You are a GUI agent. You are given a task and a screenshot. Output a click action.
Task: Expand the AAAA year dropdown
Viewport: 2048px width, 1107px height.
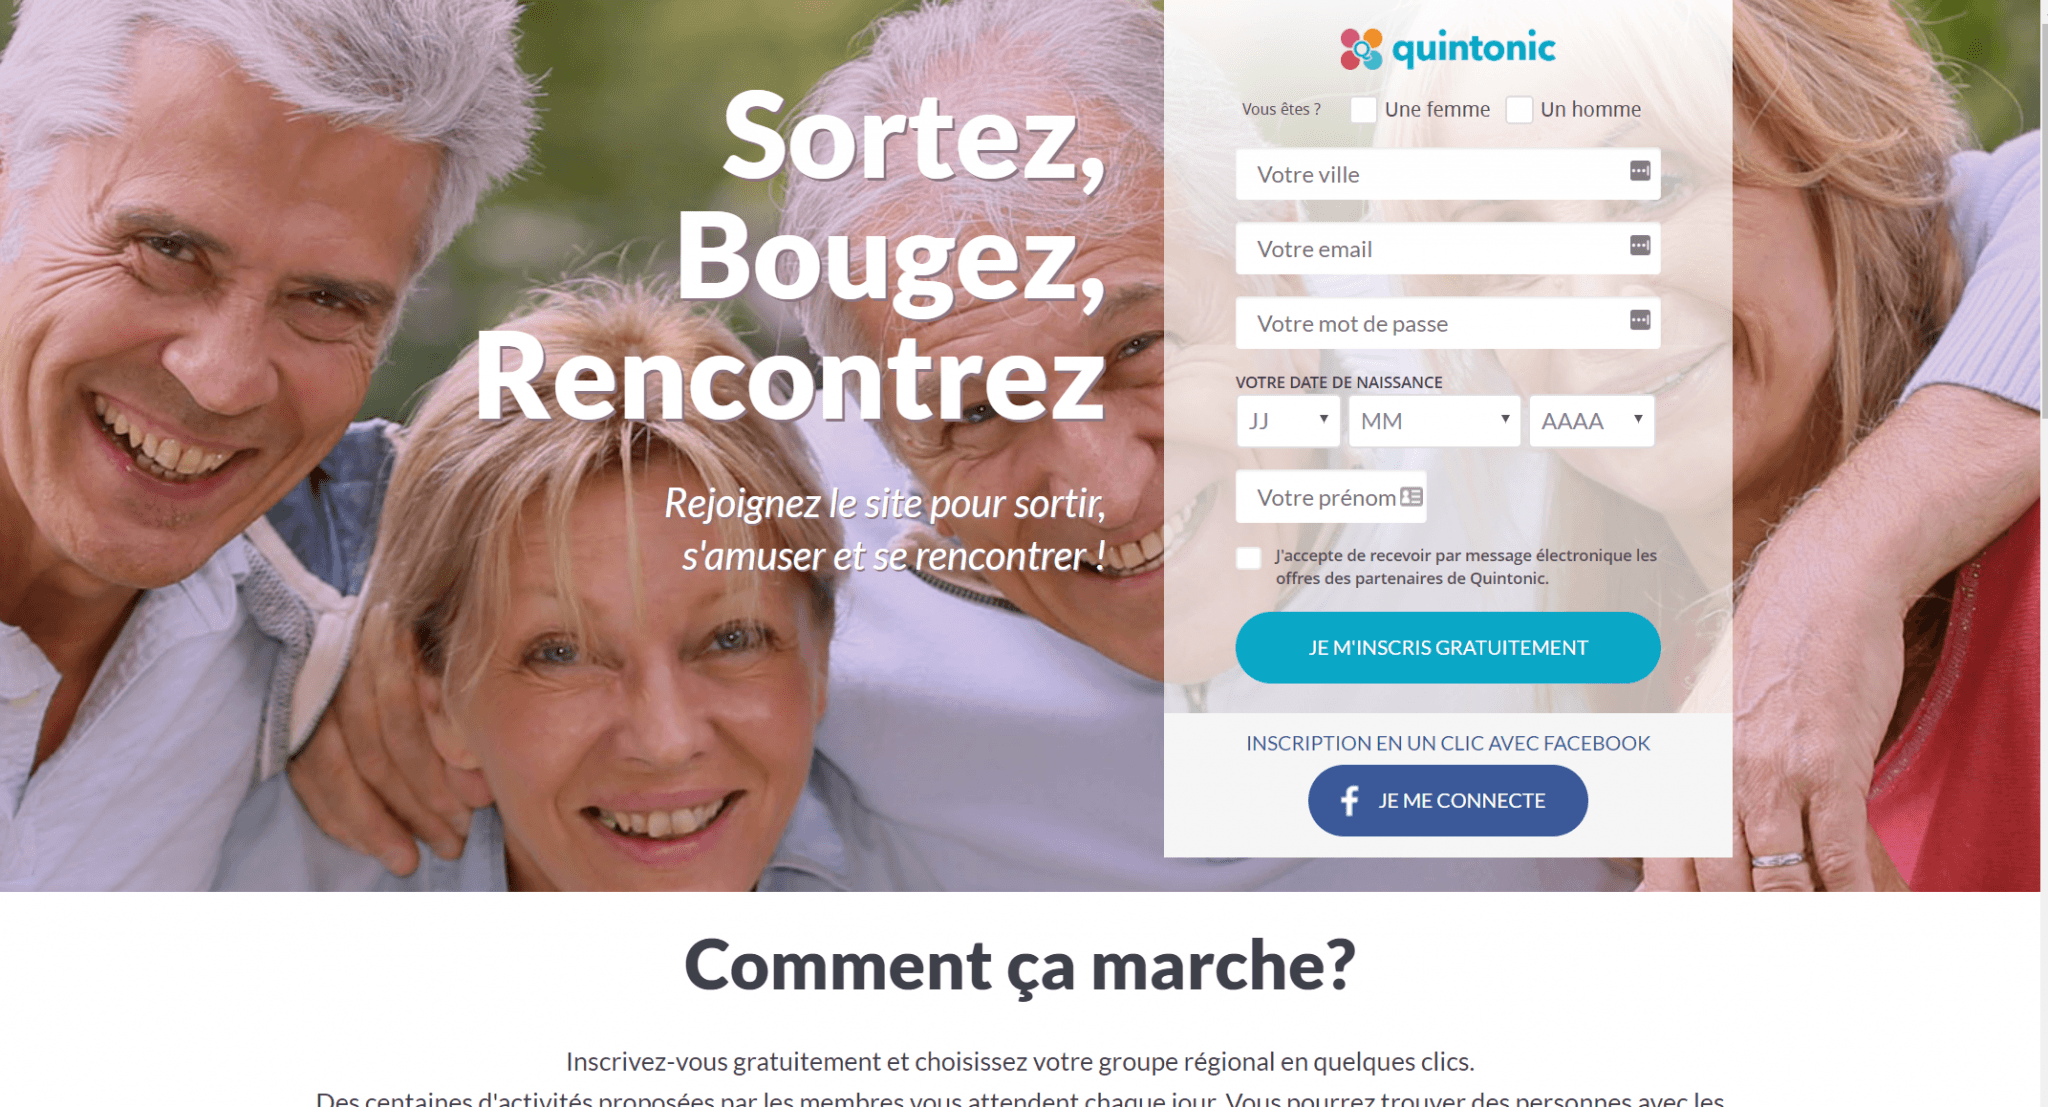tap(1591, 421)
